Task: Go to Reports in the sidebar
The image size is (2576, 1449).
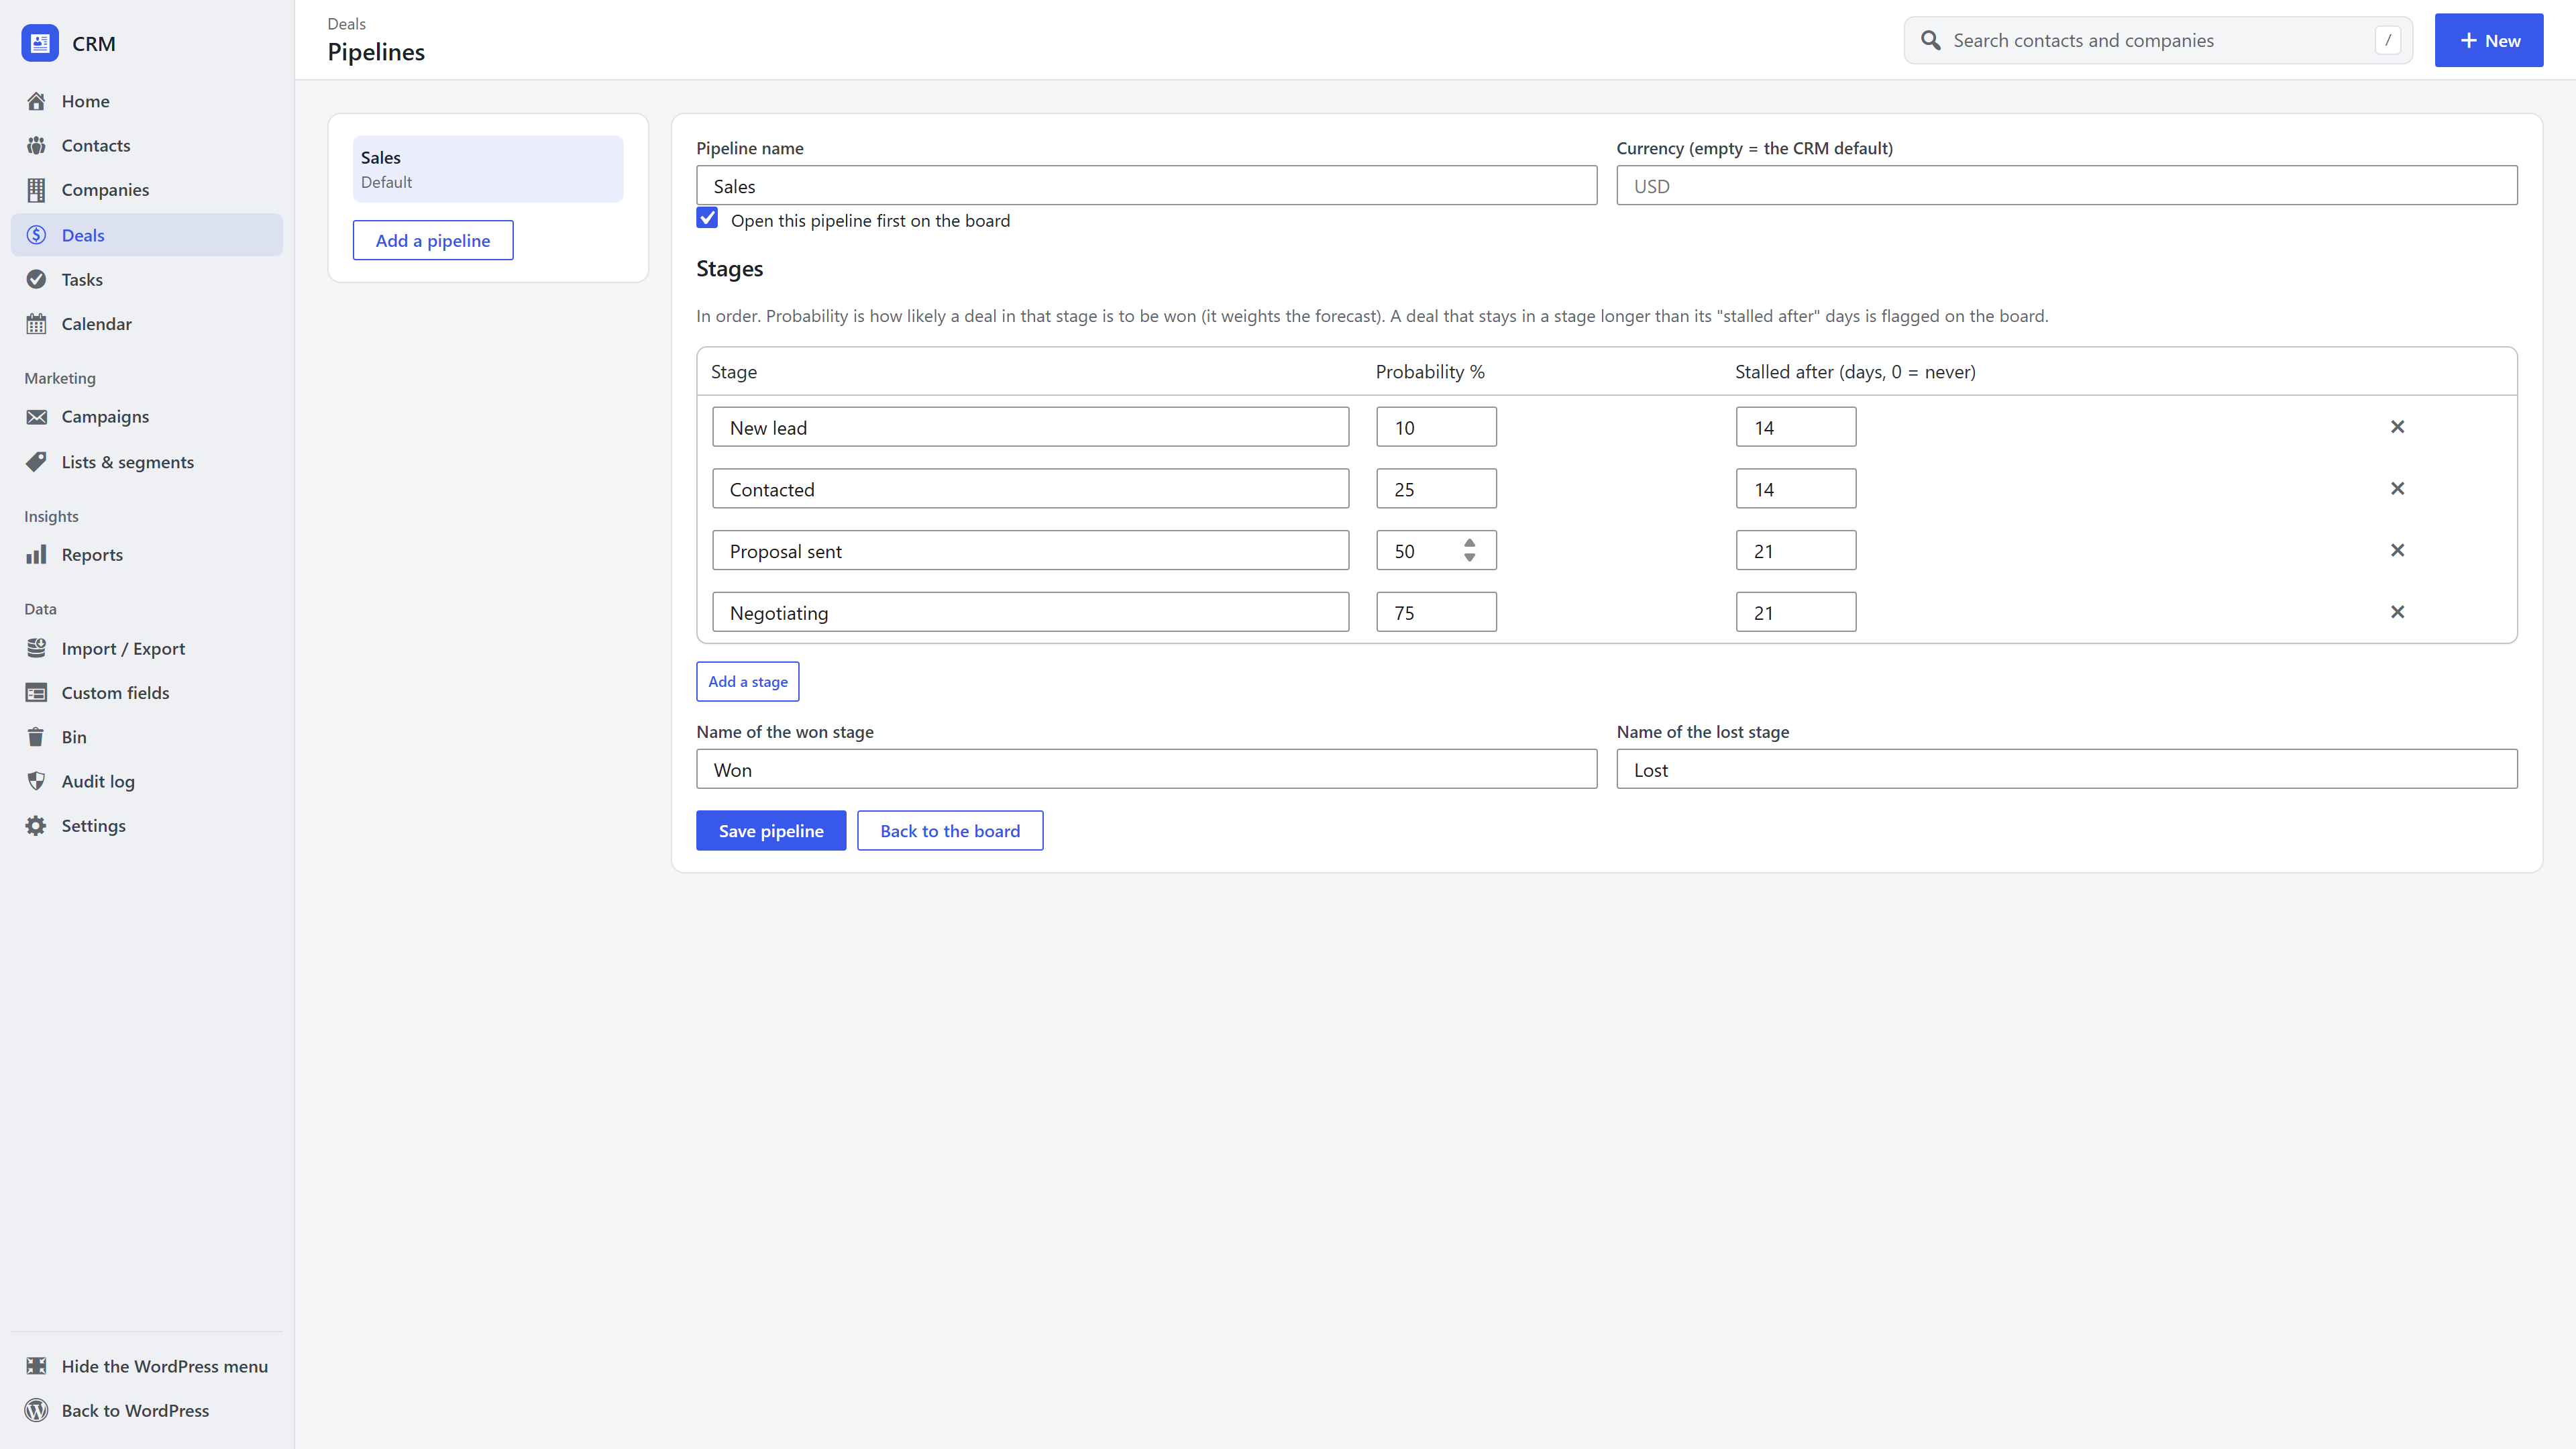Action: [147, 555]
